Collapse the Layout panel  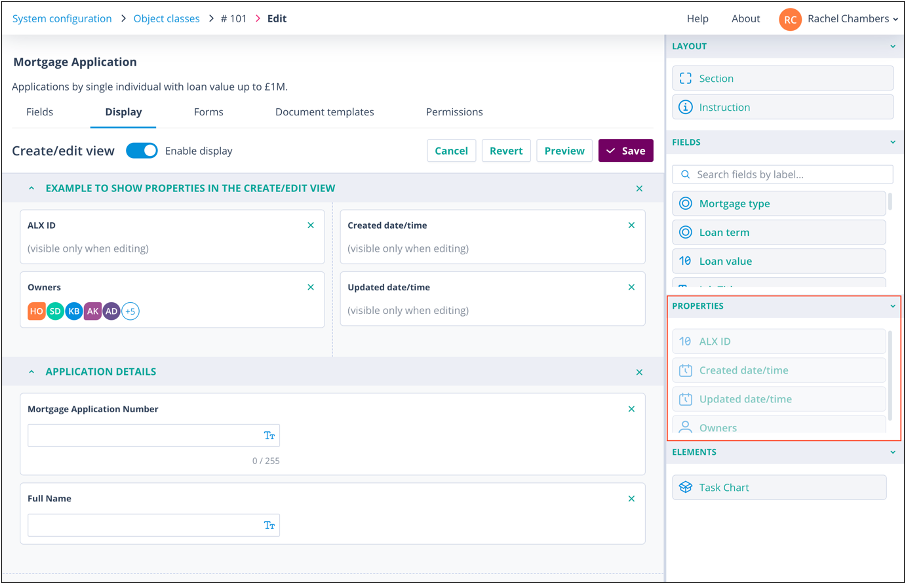point(893,46)
